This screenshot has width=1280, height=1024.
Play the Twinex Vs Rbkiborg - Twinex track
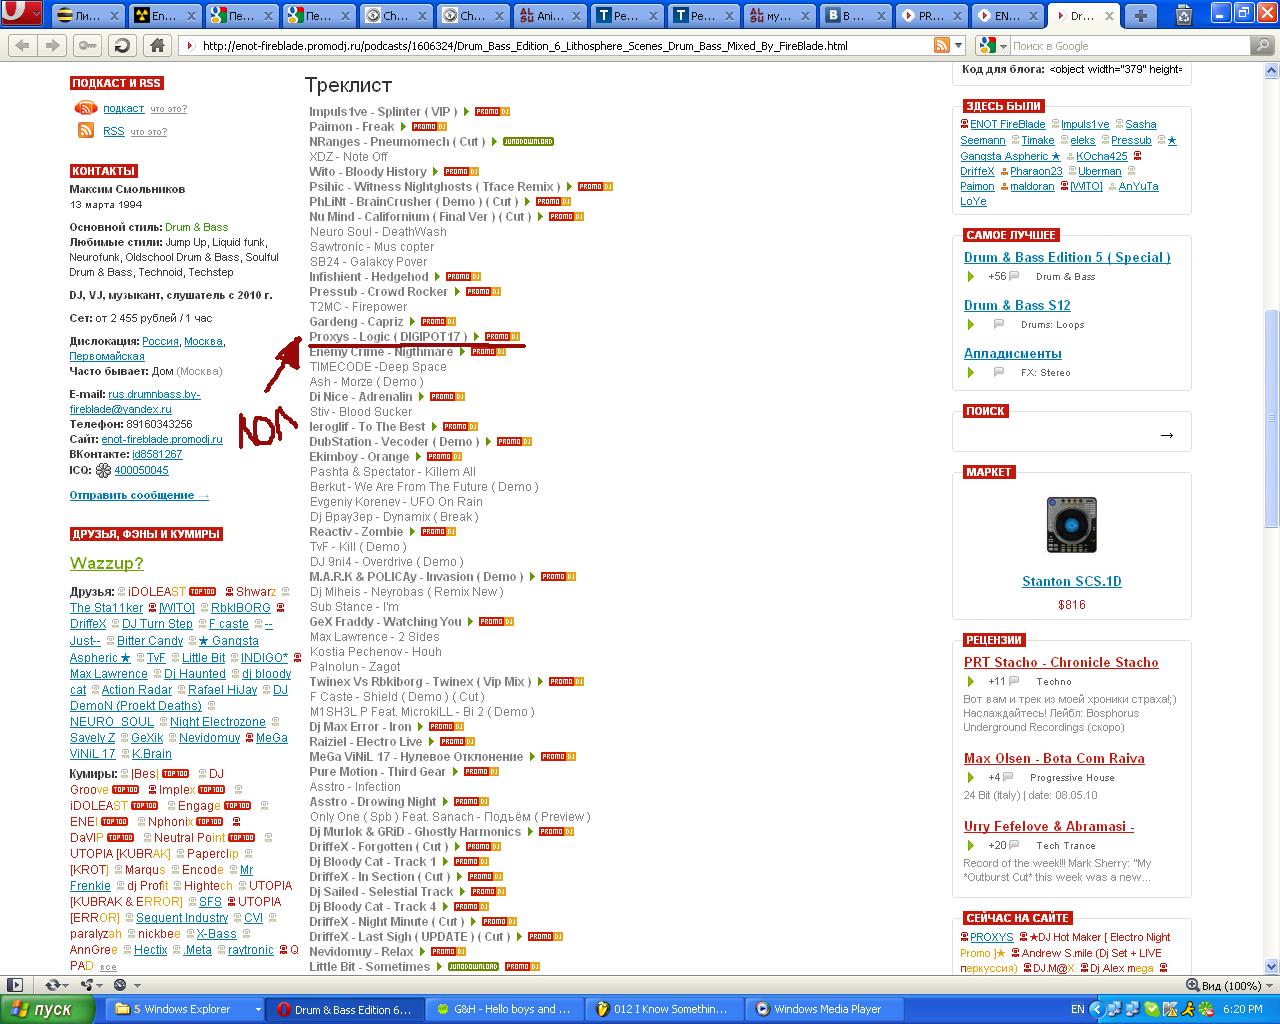(x=541, y=682)
